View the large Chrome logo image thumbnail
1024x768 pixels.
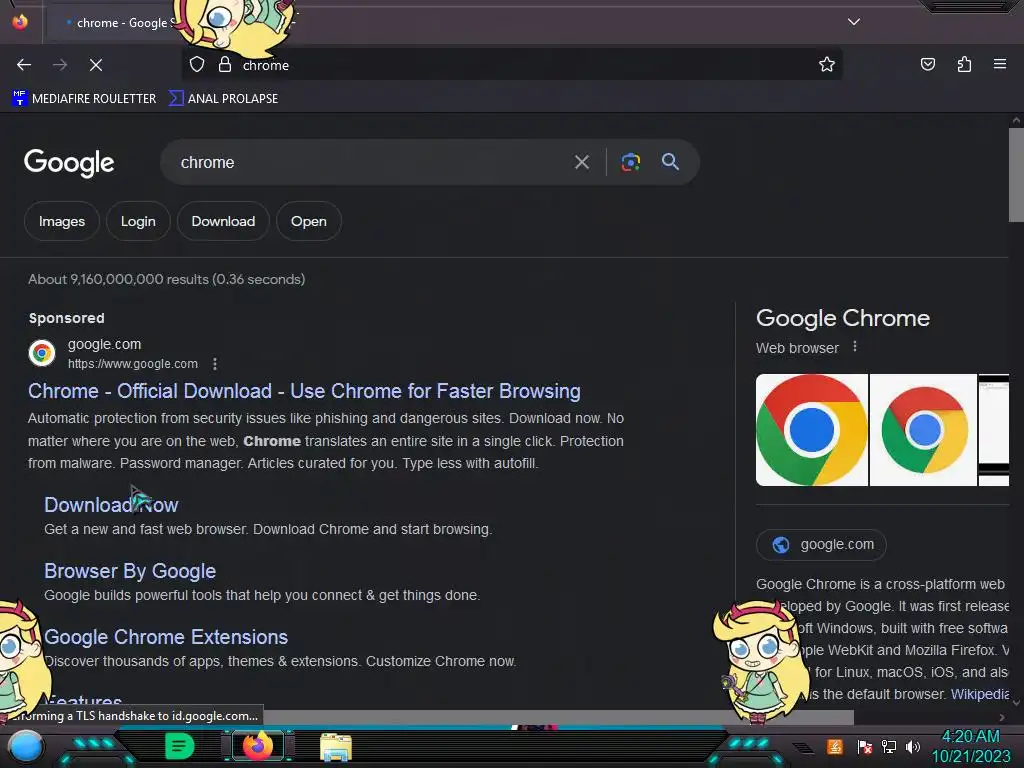(812, 430)
